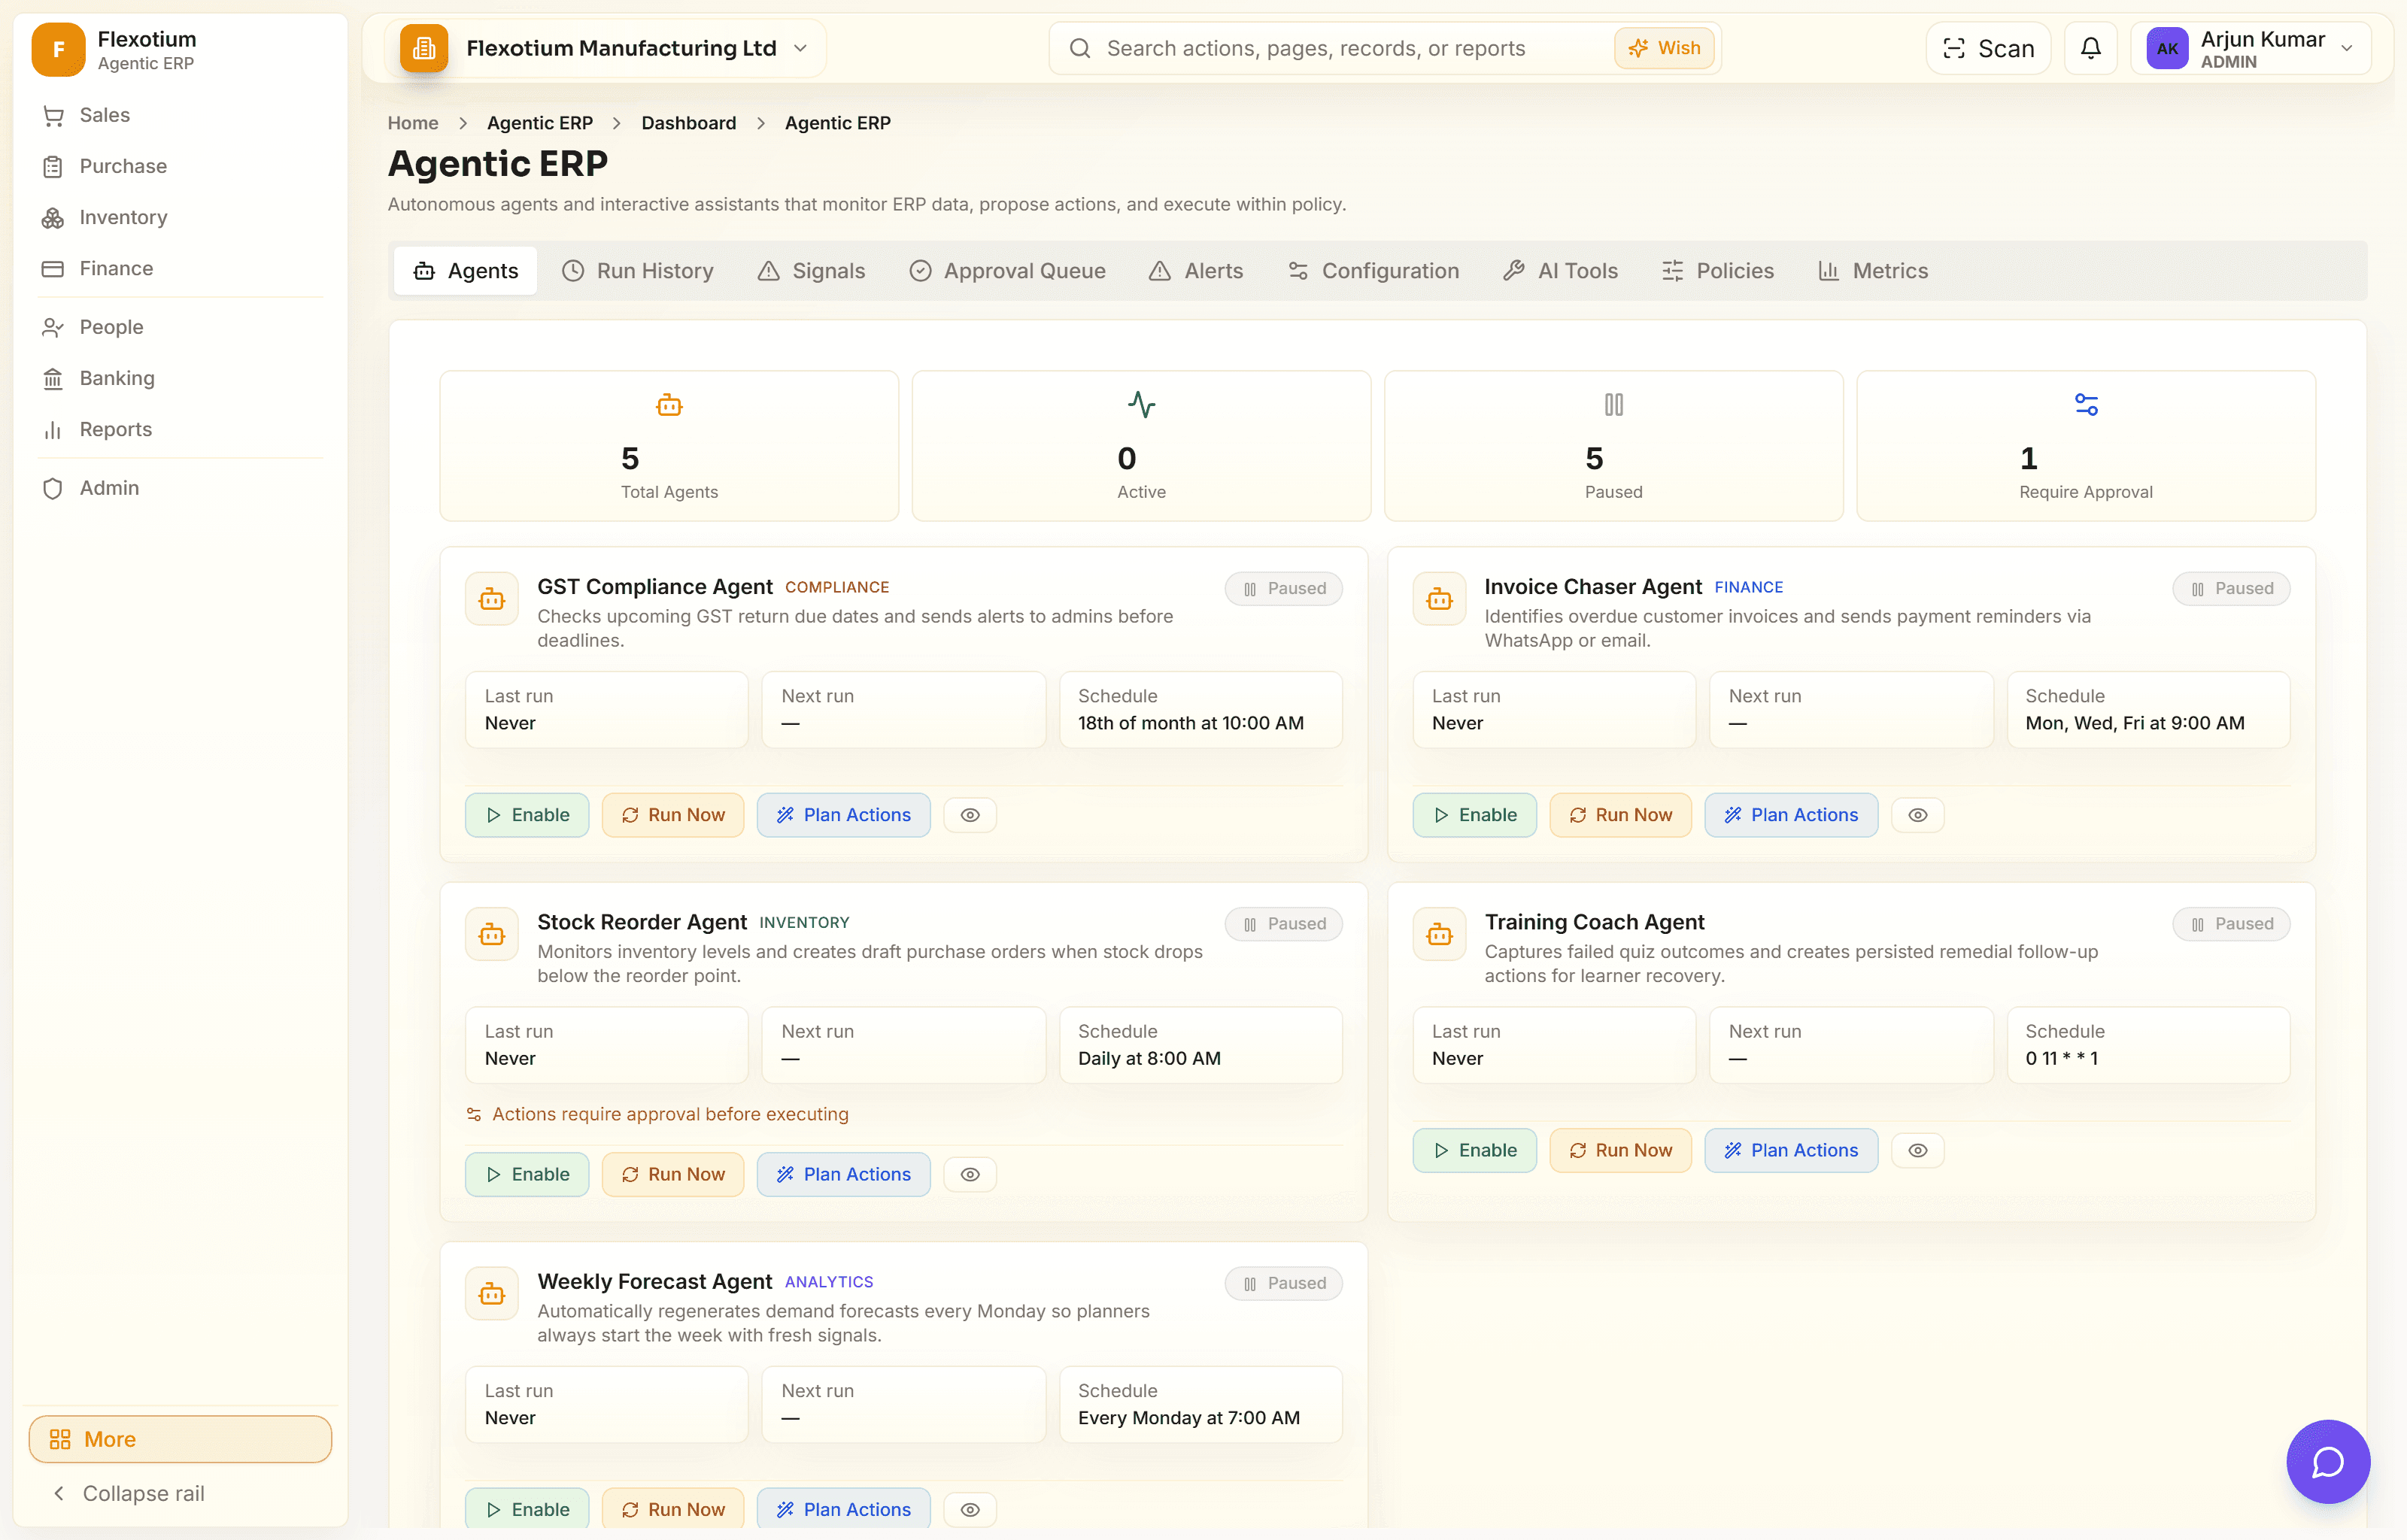The image size is (2407, 1540).
Task: Expand the More menu in sidebar
Action: pyautogui.click(x=180, y=1438)
